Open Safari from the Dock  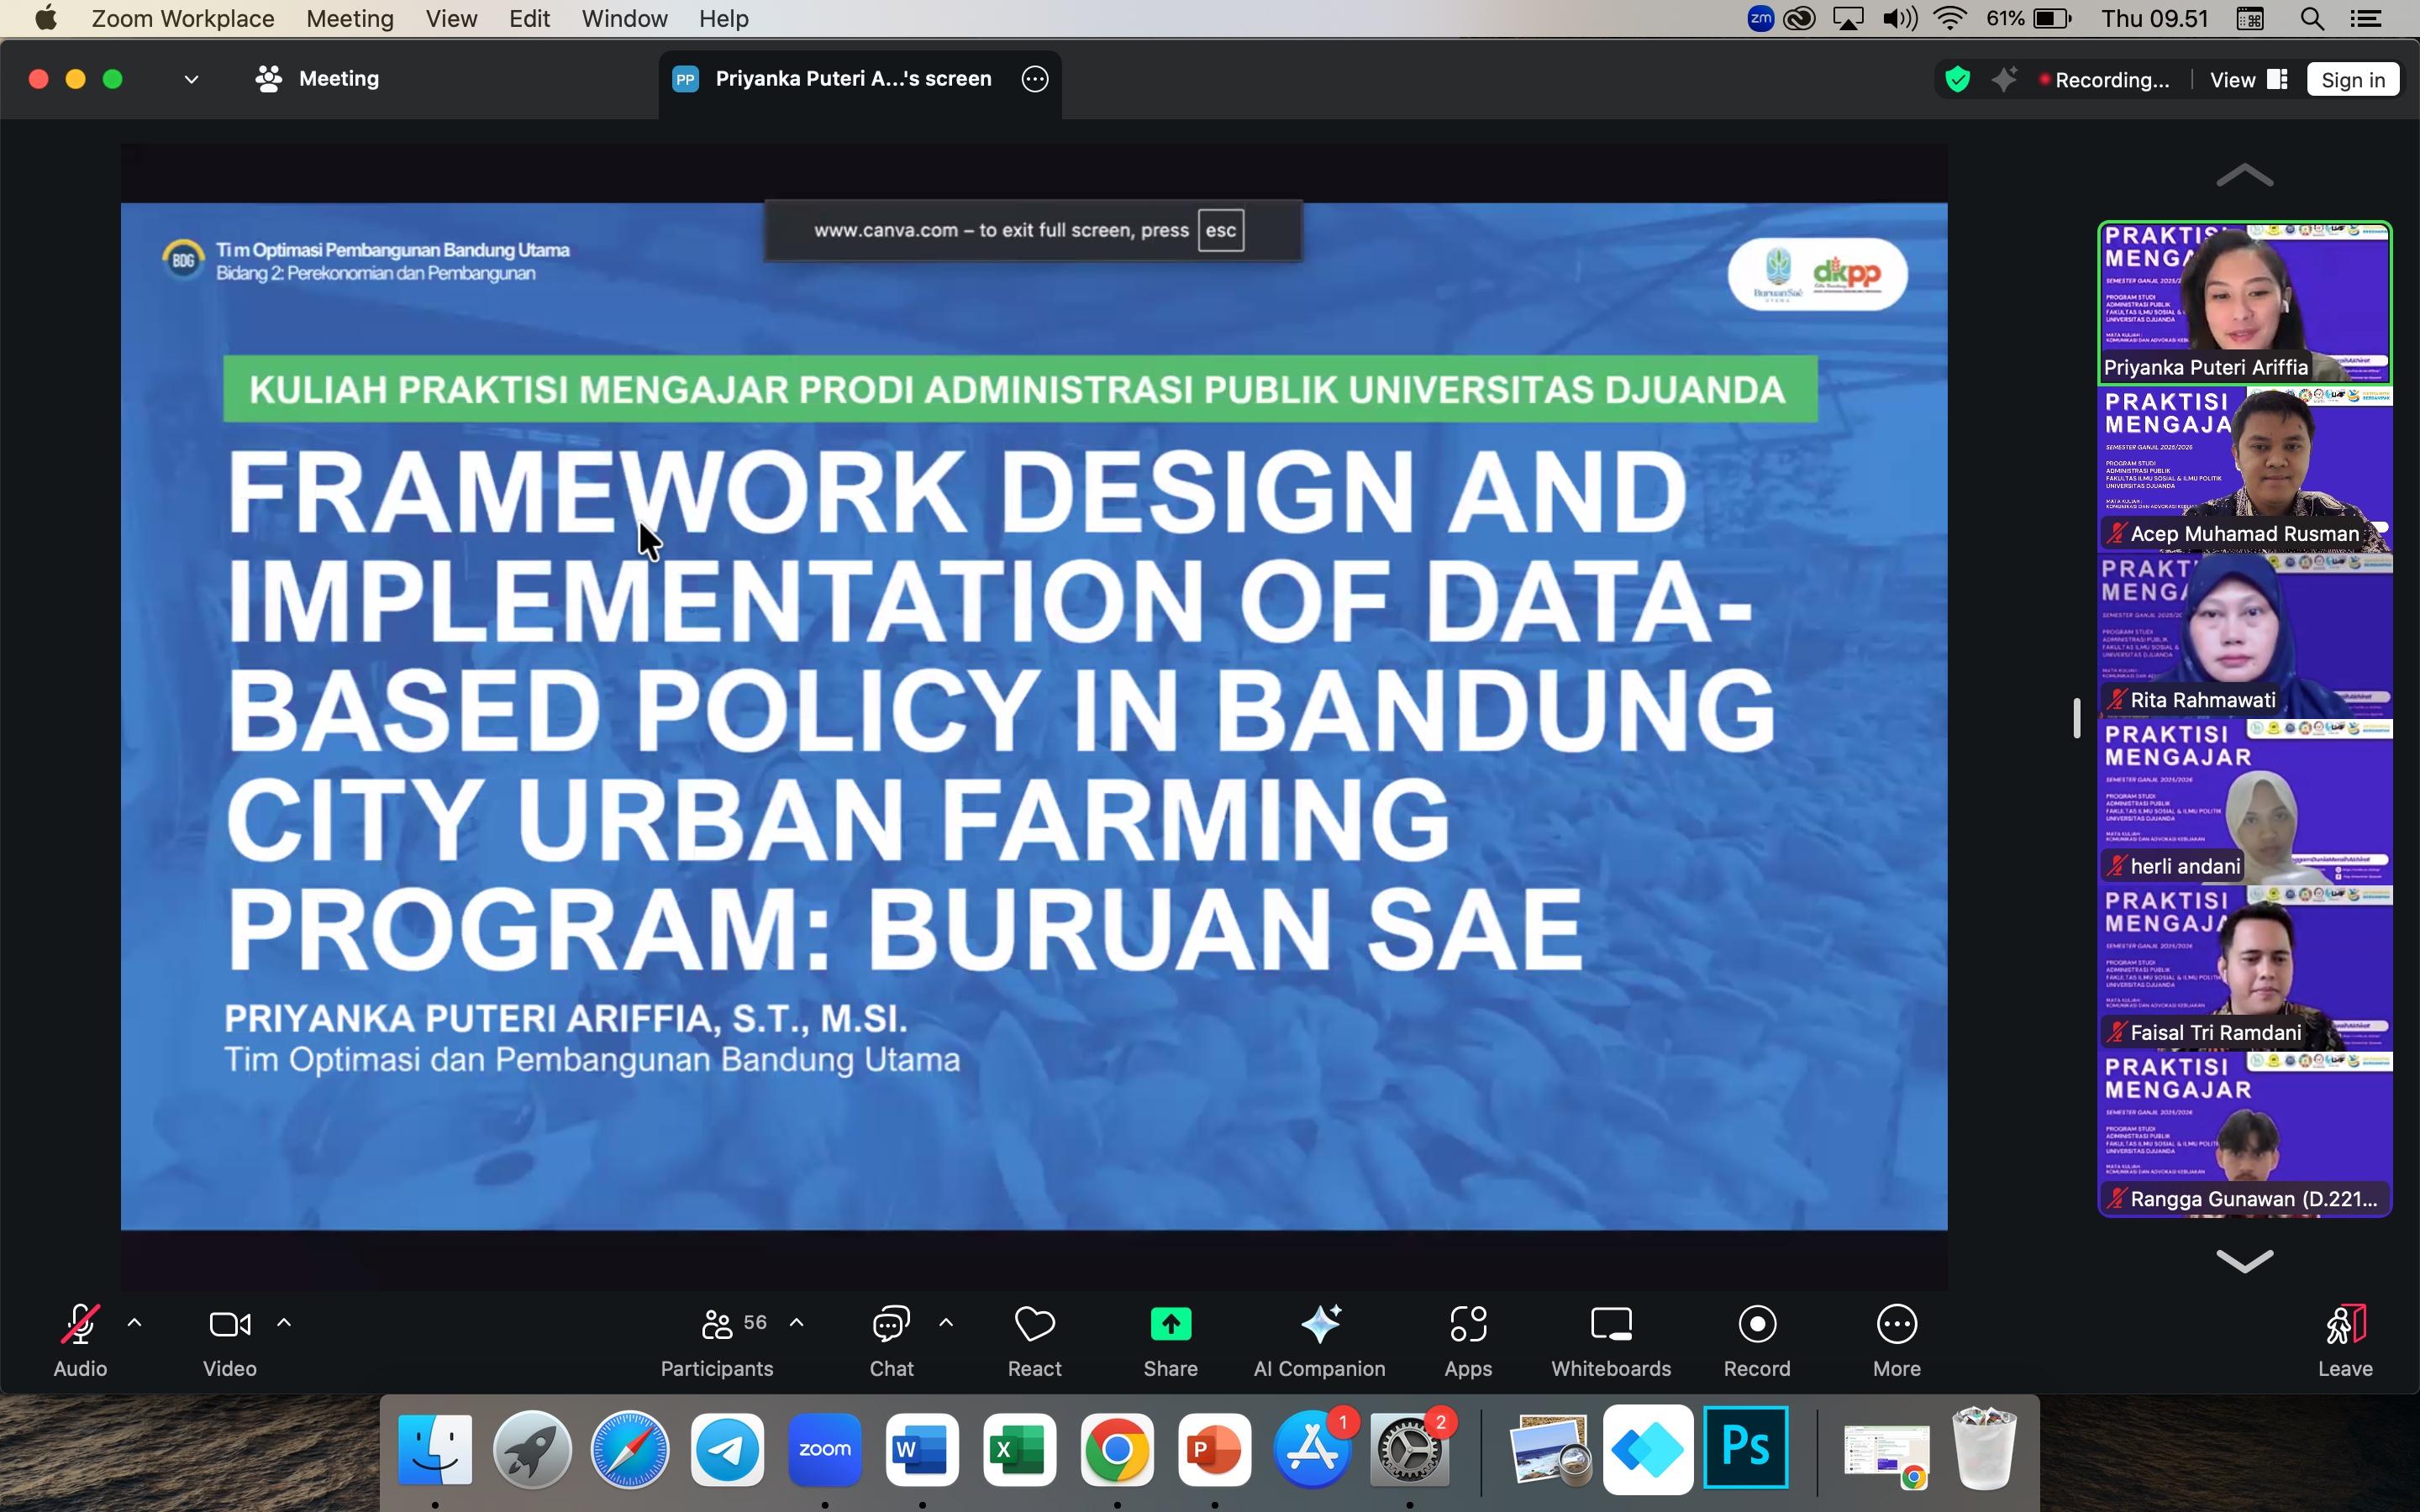[x=629, y=1449]
